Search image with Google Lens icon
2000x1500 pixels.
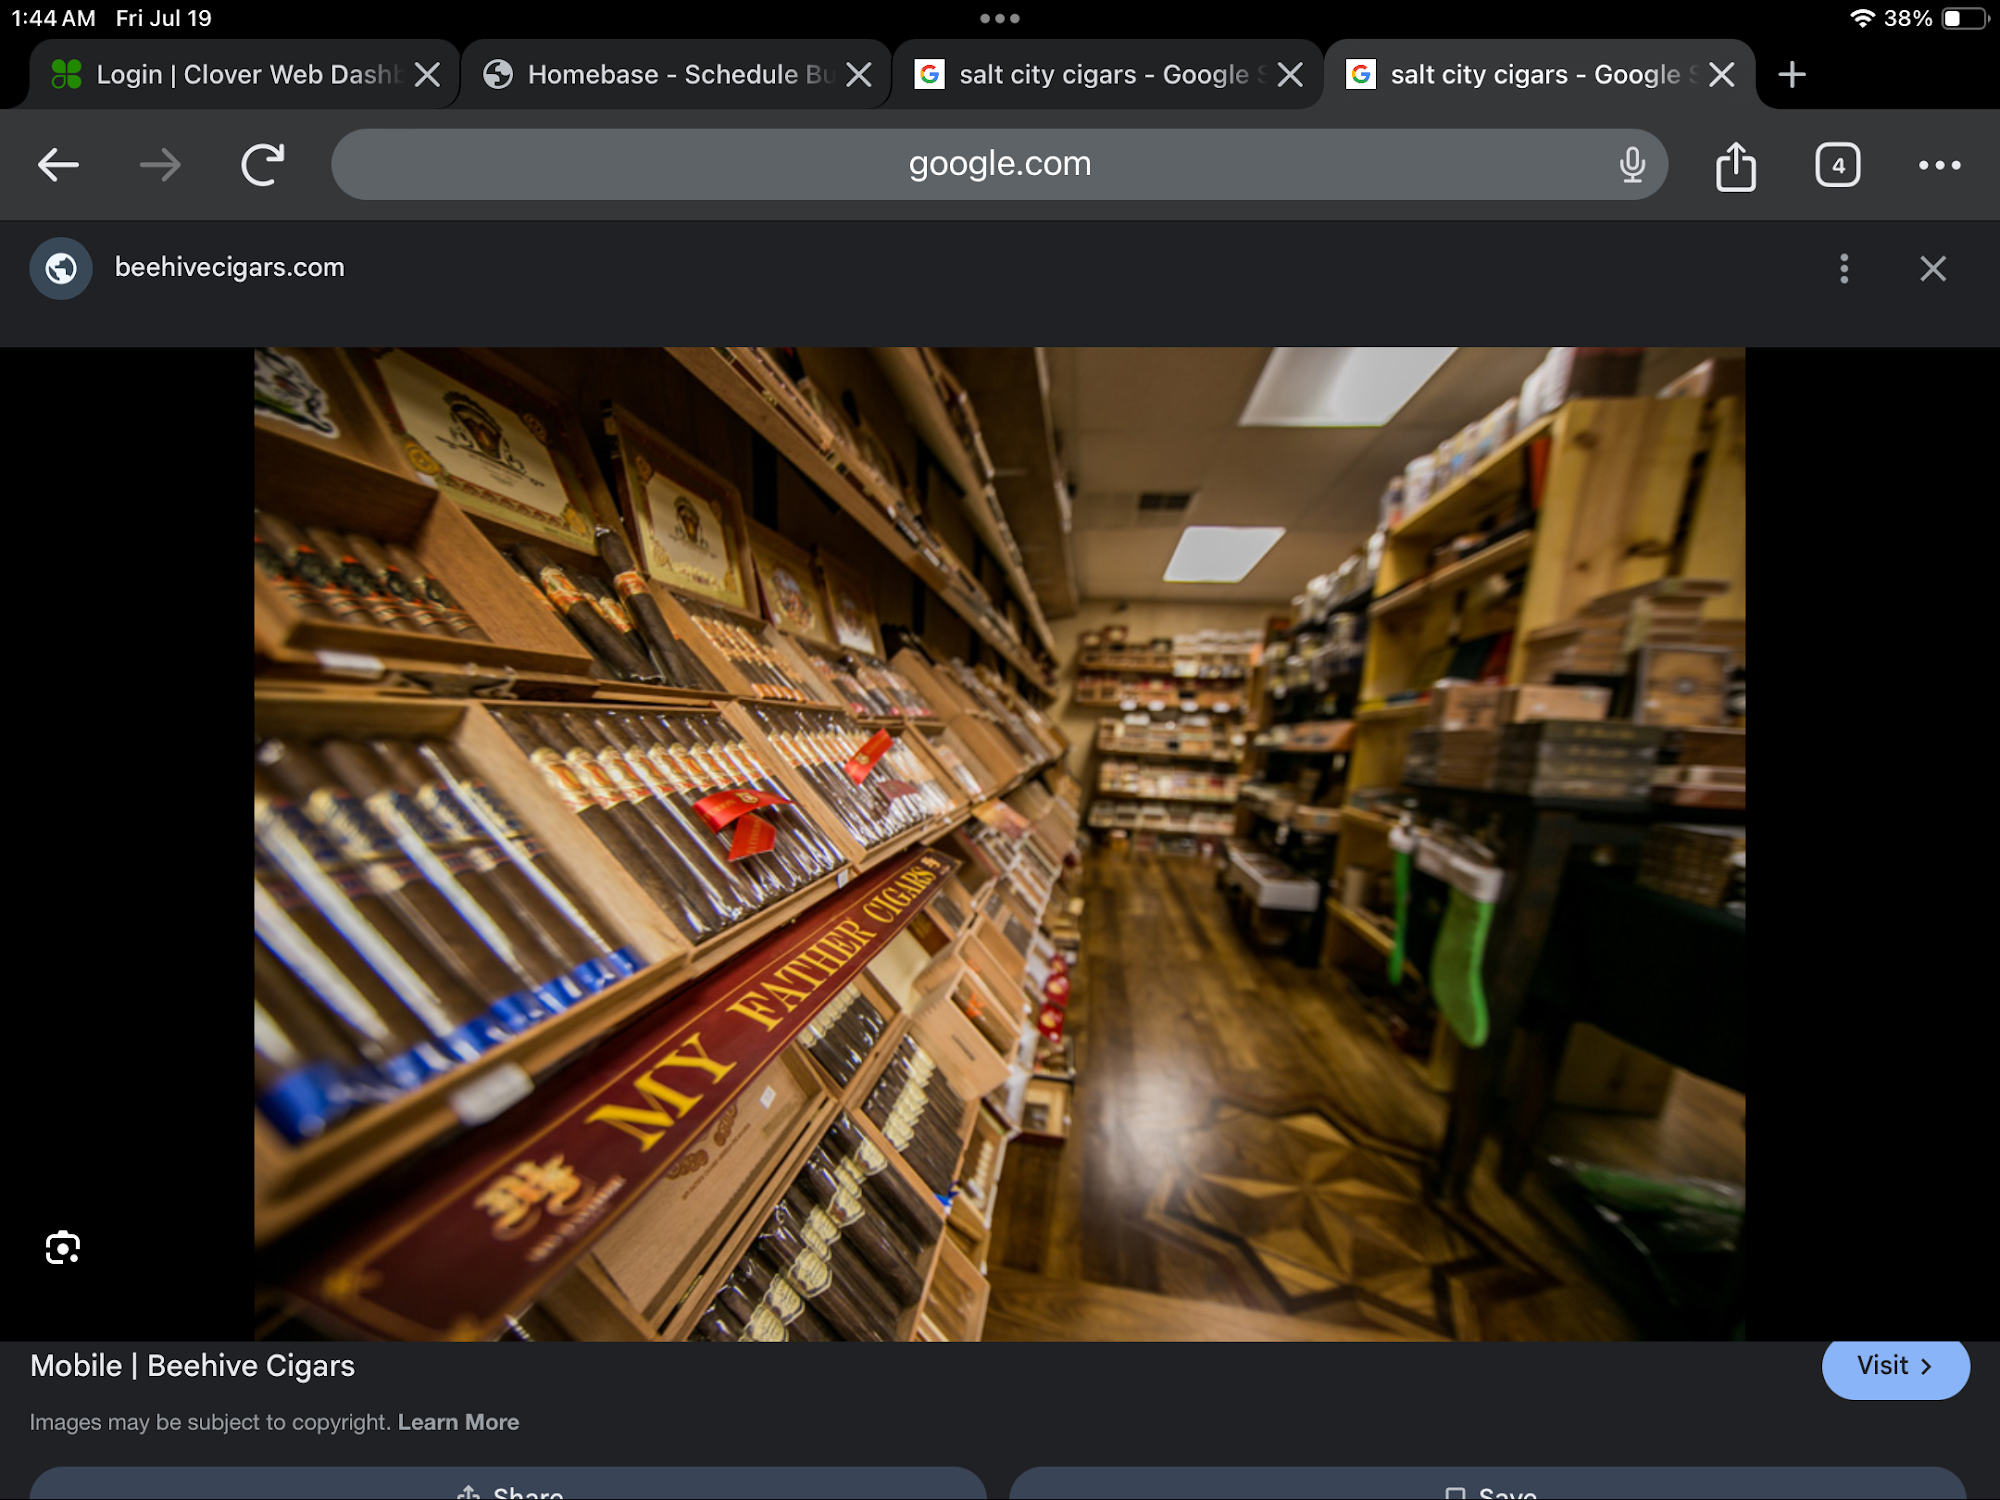coord(63,1247)
